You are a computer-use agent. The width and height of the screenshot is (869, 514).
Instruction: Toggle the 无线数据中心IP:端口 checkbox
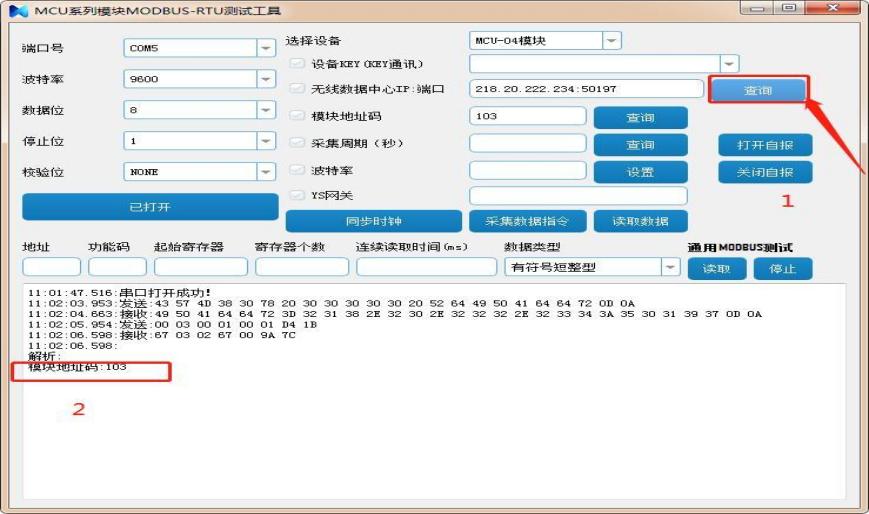[296, 90]
